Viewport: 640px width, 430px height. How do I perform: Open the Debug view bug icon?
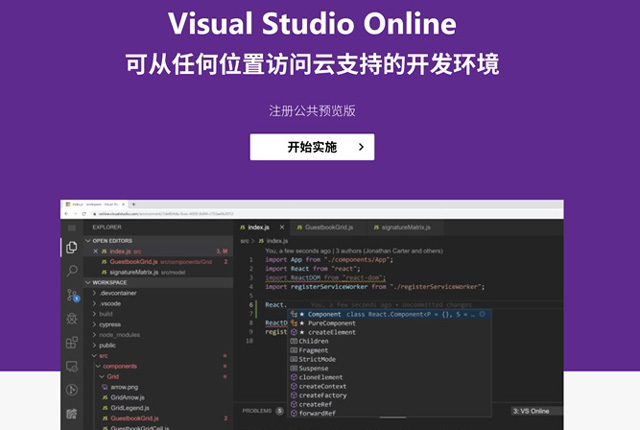(x=72, y=318)
